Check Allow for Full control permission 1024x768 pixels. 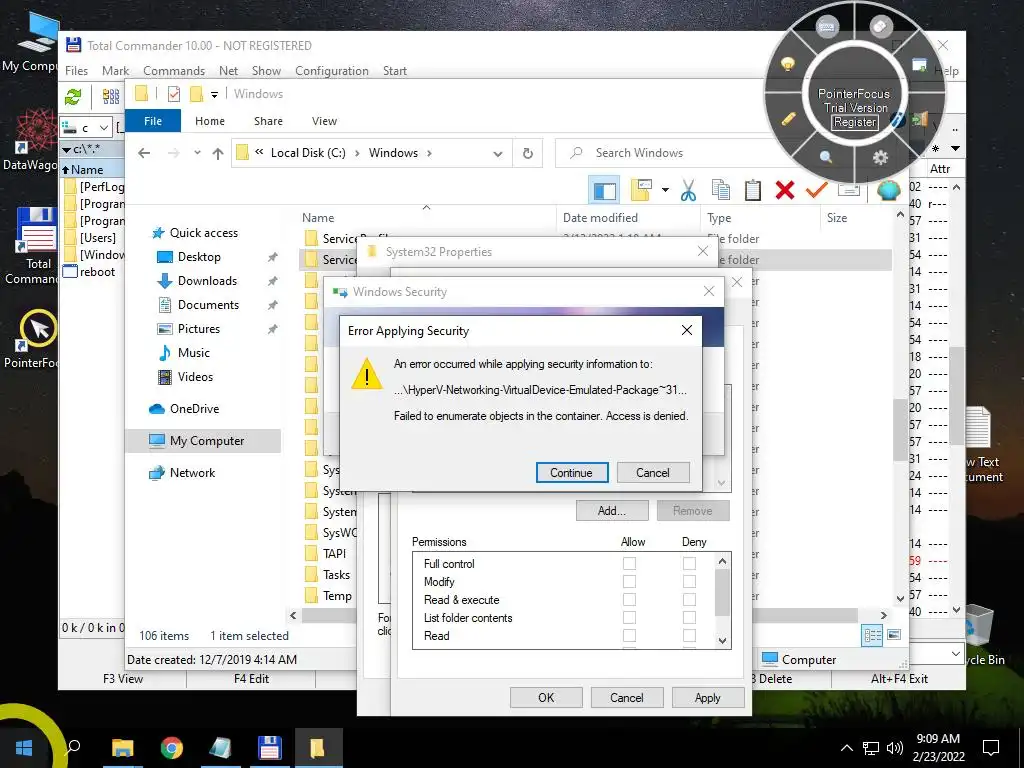pos(629,564)
